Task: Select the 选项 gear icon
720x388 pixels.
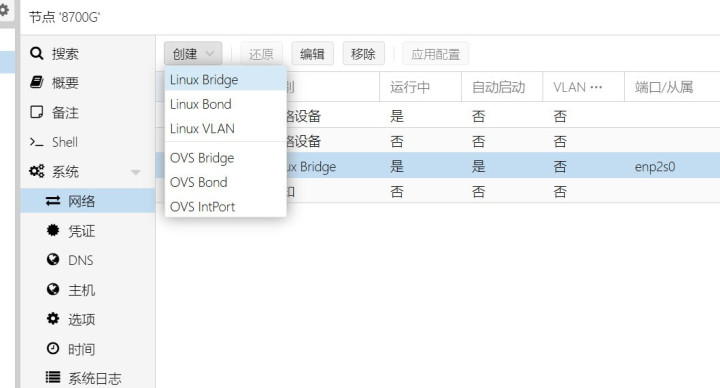Action: click(x=53, y=319)
